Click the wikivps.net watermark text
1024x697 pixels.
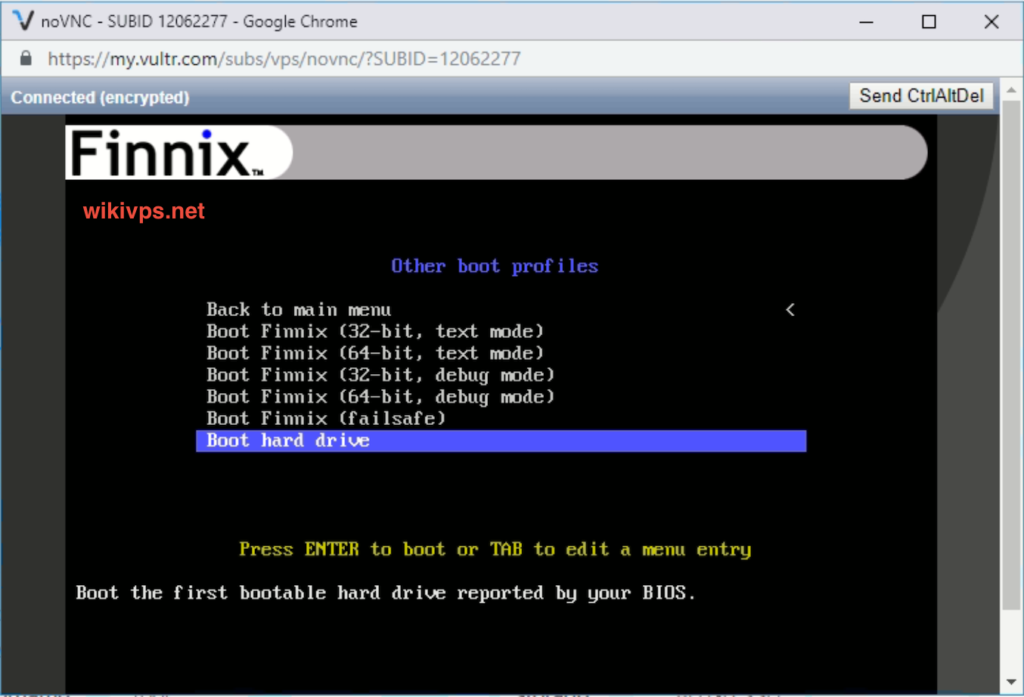pos(143,210)
